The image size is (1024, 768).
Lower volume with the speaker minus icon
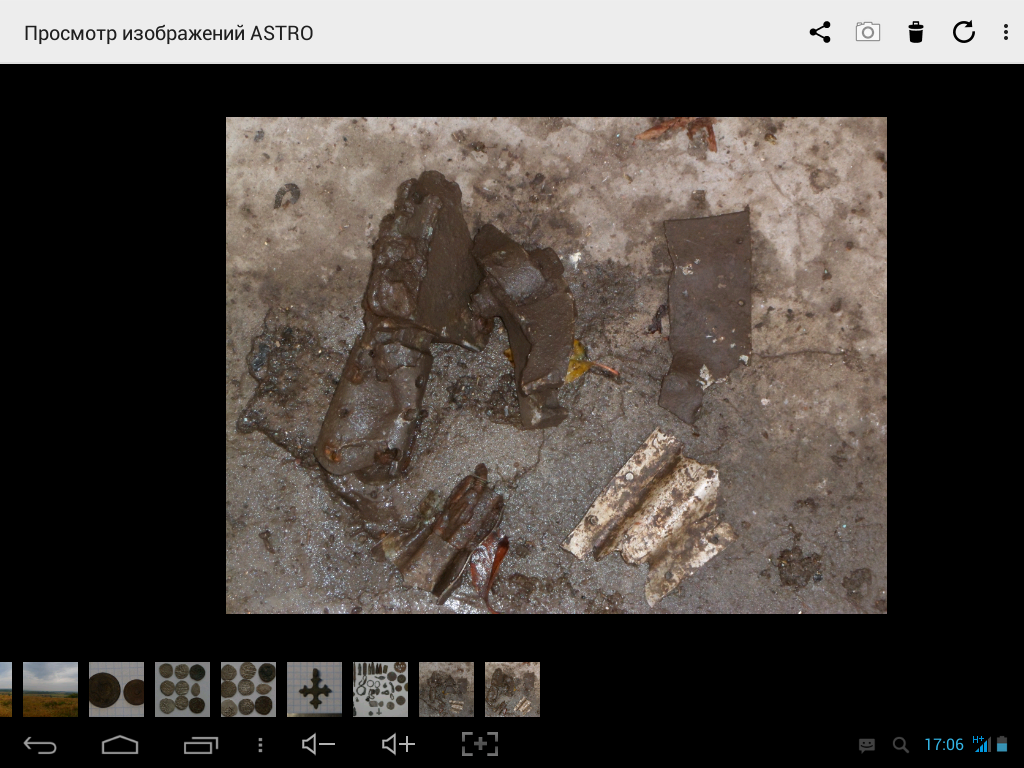(x=319, y=744)
